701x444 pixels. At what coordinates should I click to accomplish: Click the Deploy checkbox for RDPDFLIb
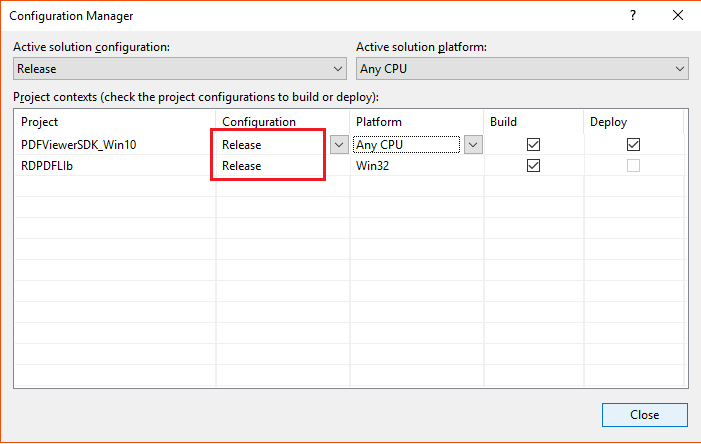pos(633,166)
